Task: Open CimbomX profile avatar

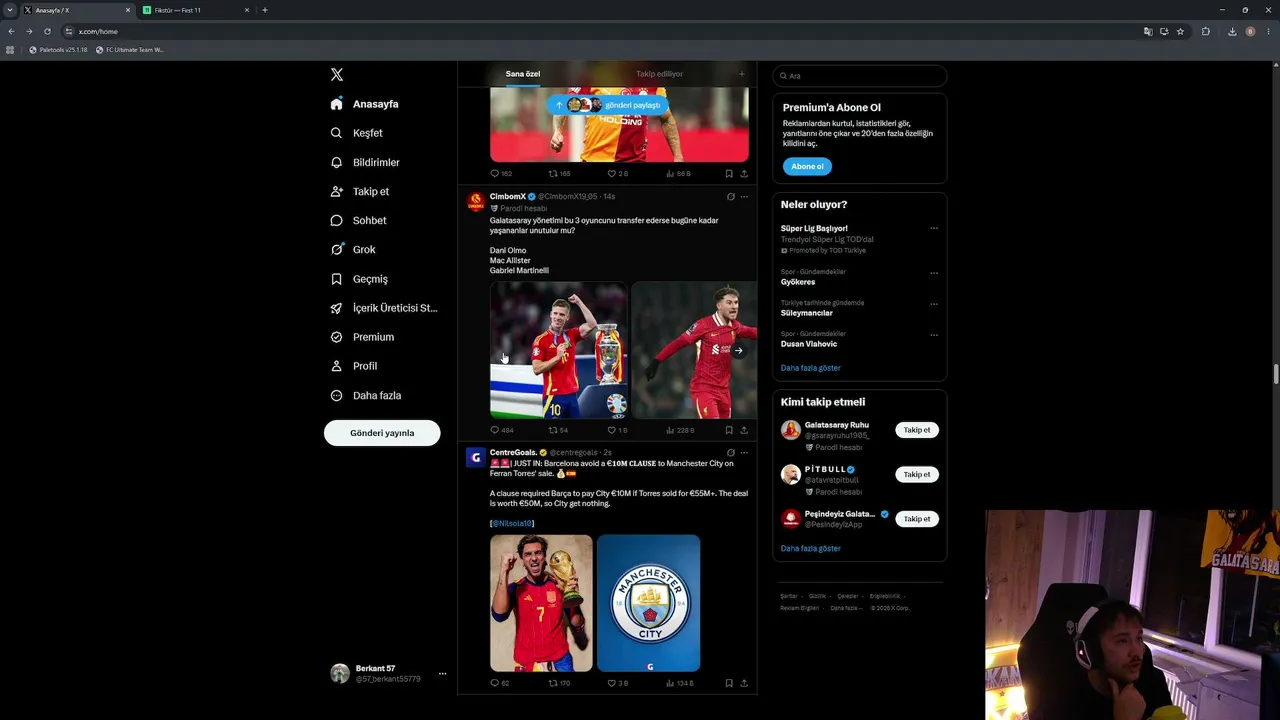Action: pyautogui.click(x=476, y=202)
